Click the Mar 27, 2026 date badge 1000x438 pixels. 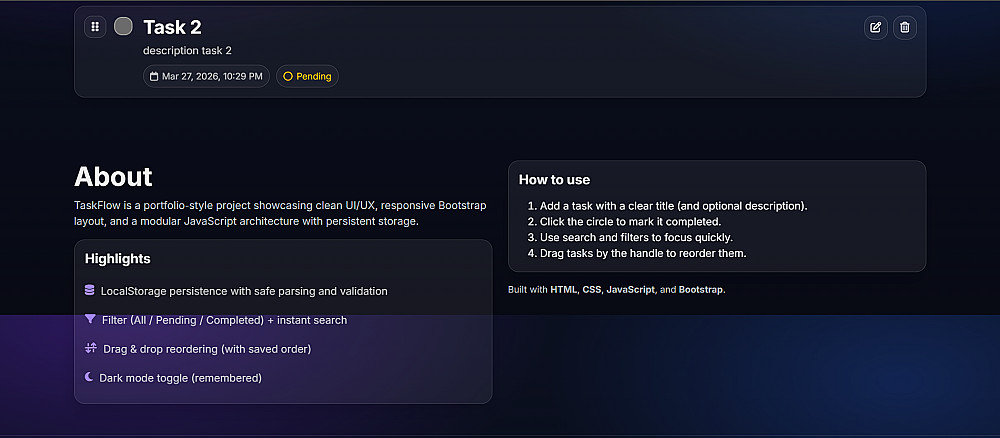coord(207,76)
